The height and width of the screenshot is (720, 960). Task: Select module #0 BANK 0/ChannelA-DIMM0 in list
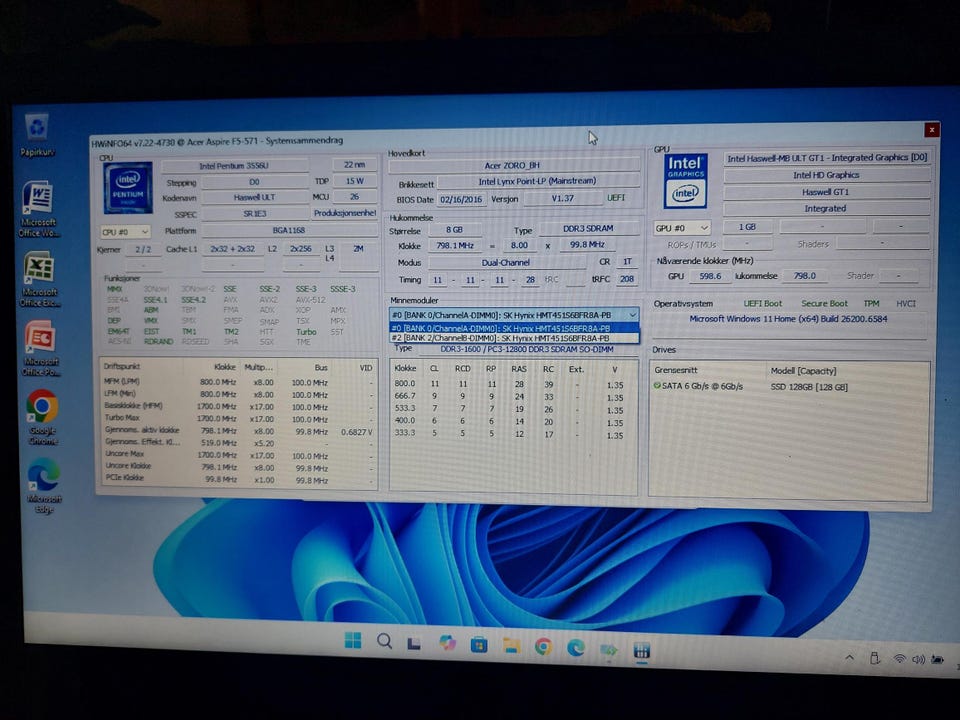click(514, 328)
